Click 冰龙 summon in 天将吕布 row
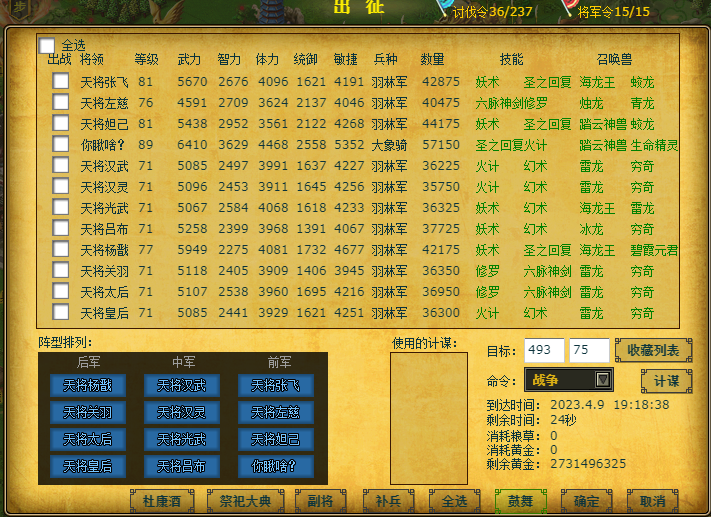 [591, 229]
